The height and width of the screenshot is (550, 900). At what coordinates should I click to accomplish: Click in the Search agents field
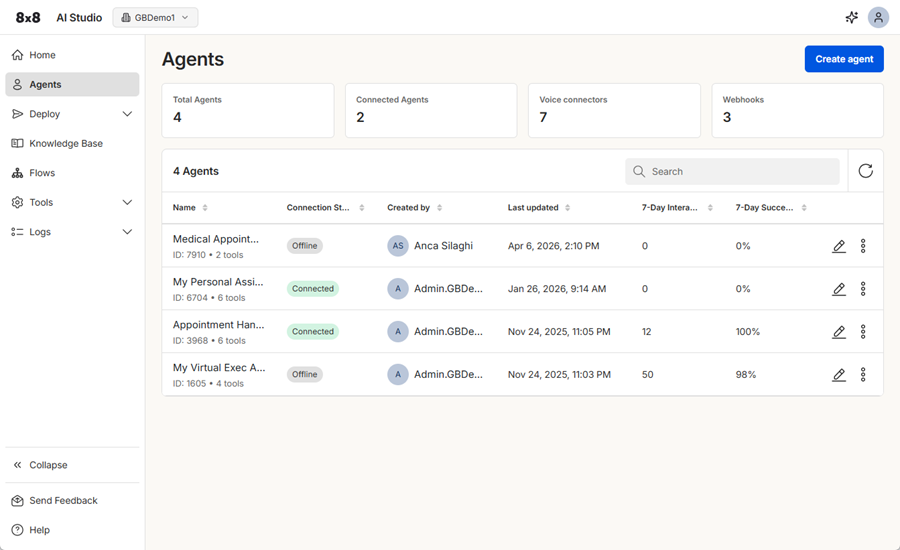coord(732,172)
